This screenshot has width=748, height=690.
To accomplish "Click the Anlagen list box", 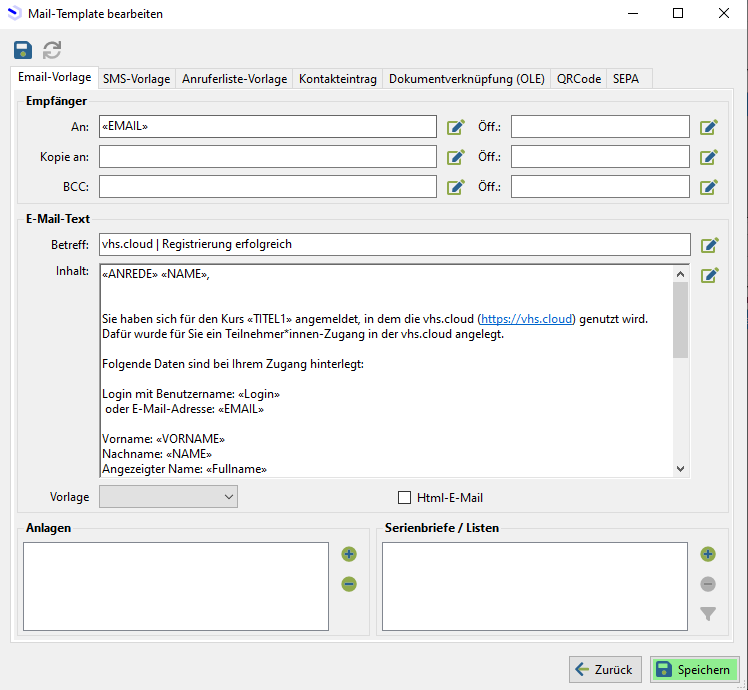I will (x=176, y=586).
